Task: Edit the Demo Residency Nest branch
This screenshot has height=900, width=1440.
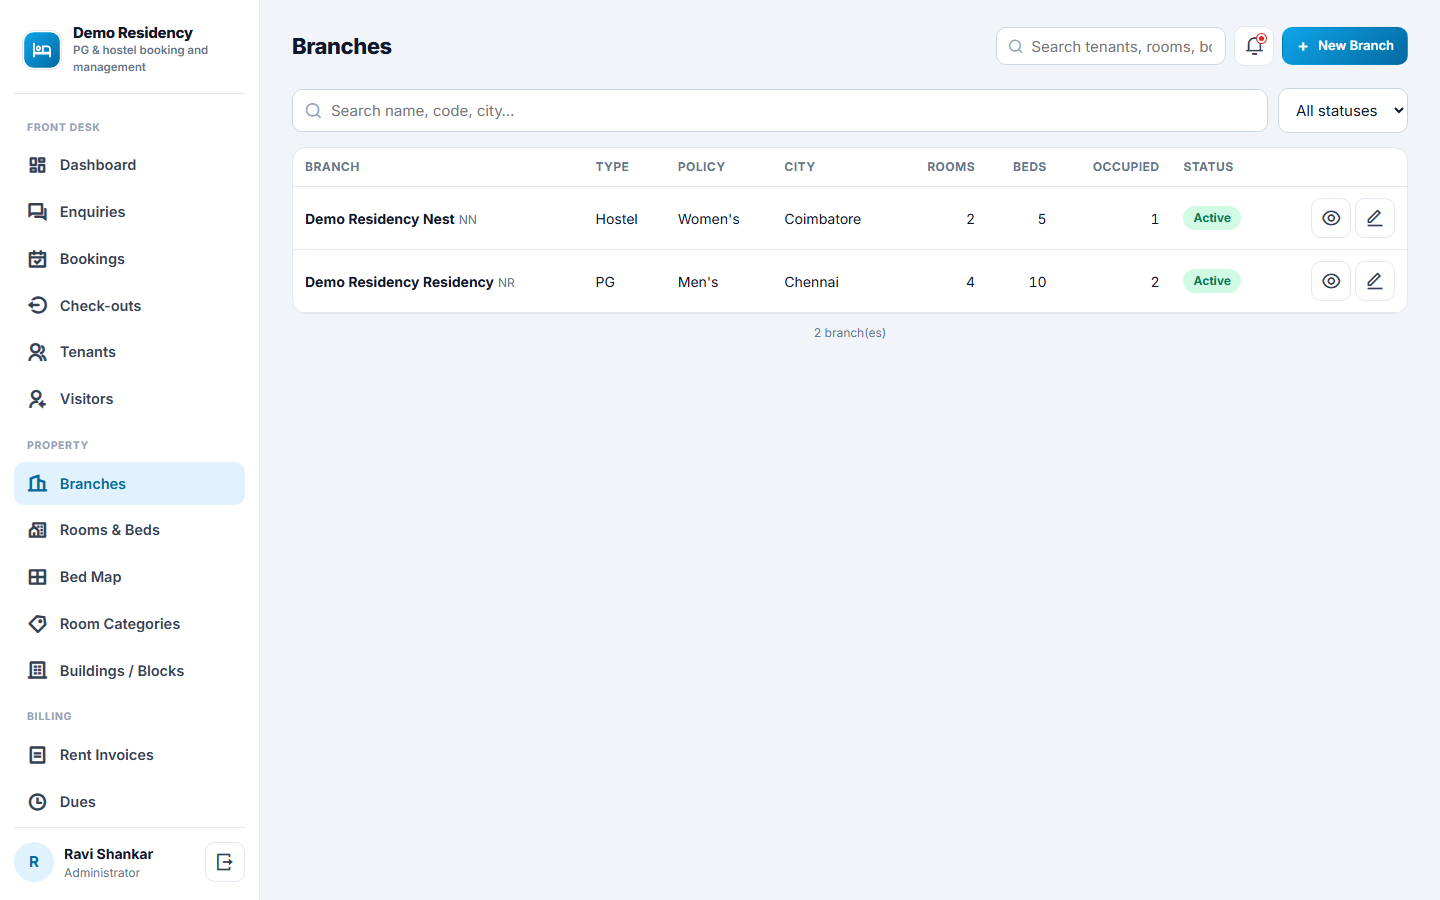Action: click(x=1375, y=218)
